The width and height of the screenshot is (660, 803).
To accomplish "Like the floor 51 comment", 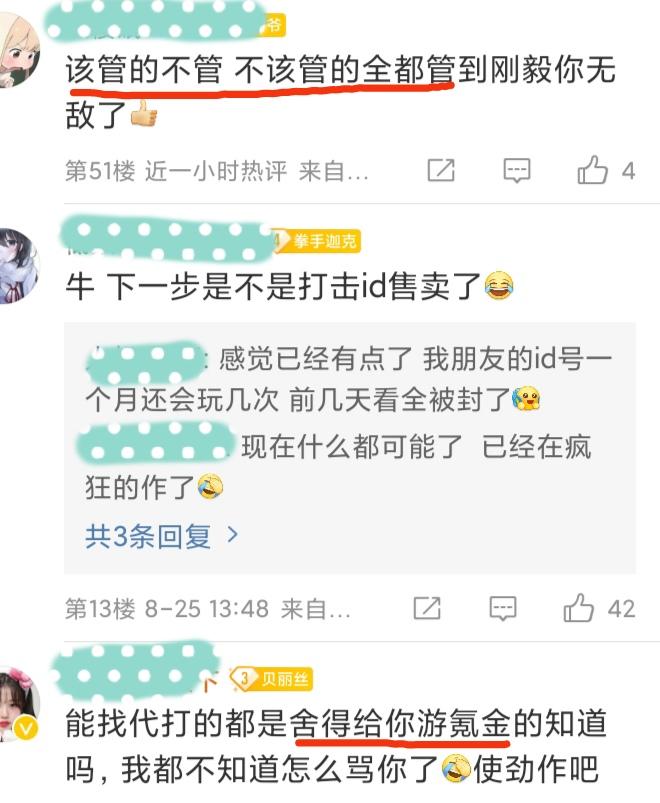I will 592,170.
